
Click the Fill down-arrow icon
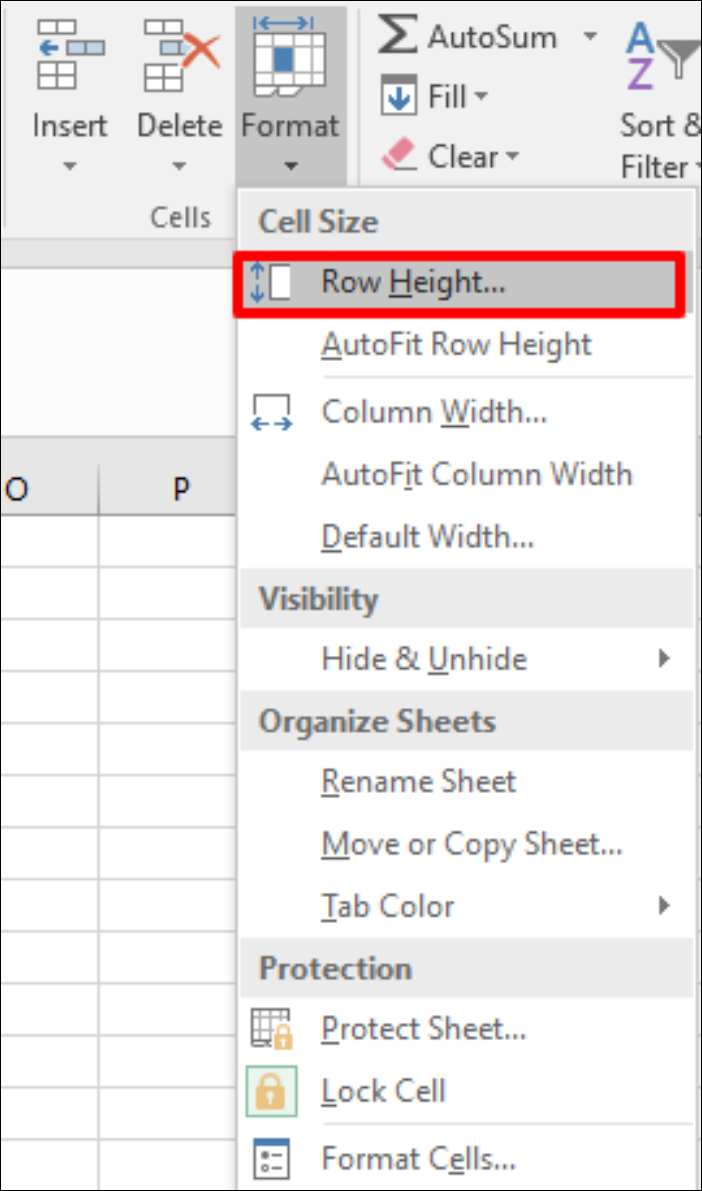399,98
